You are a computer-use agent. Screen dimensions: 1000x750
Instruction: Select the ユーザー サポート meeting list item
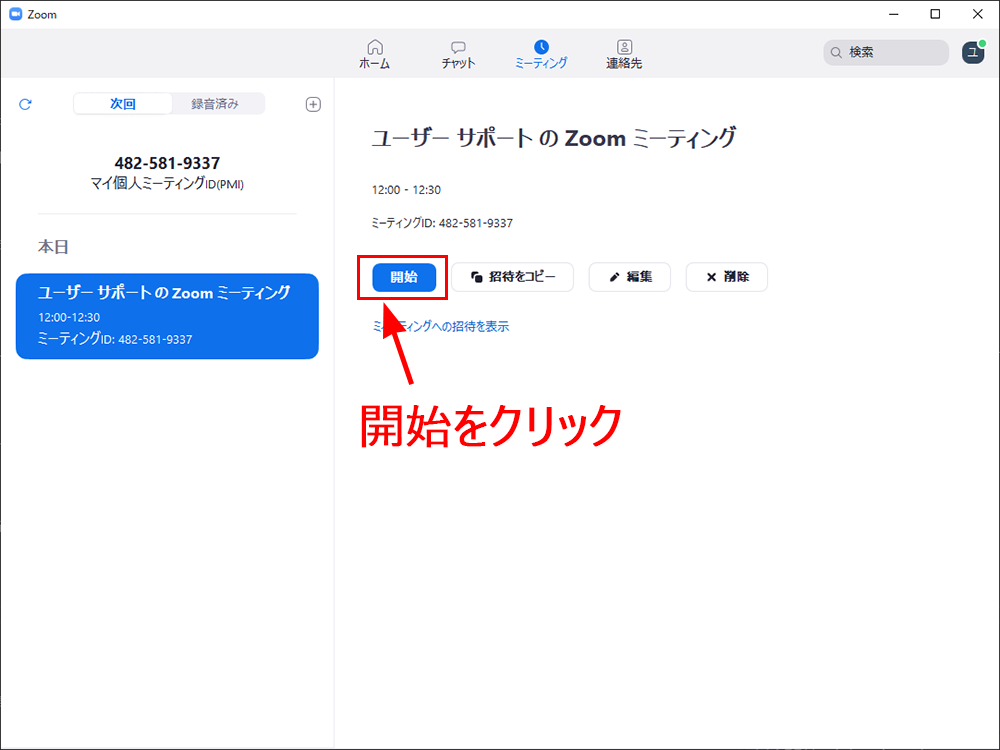pyautogui.click(x=167, y=316)
